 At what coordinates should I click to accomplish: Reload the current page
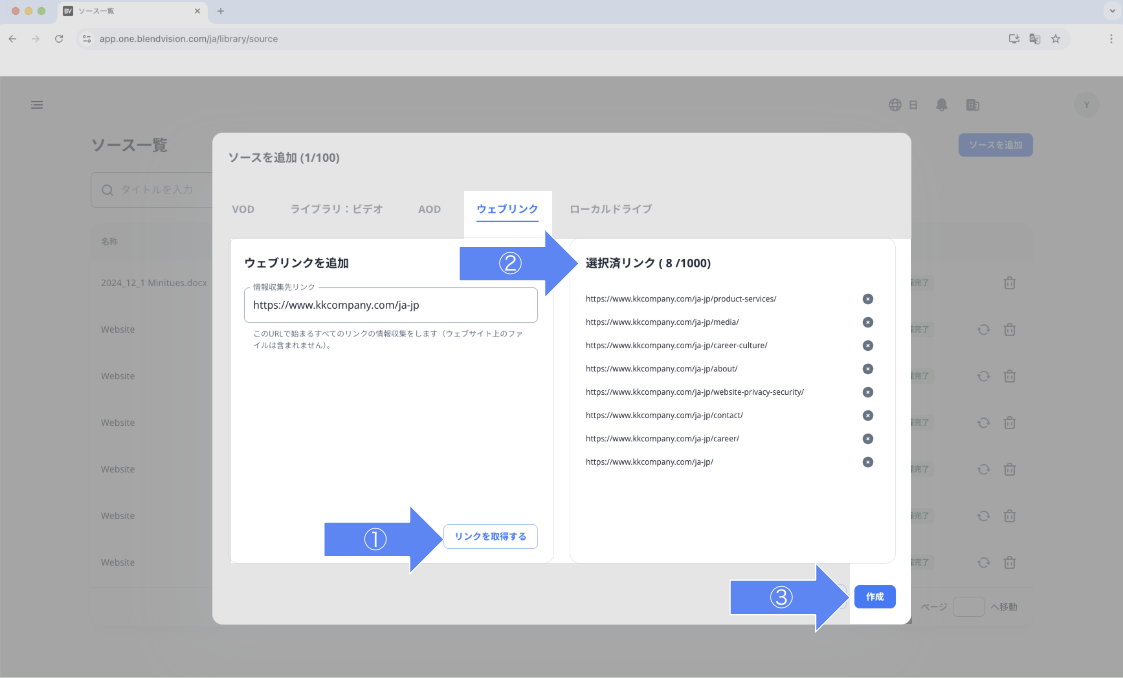click(59, 39)
